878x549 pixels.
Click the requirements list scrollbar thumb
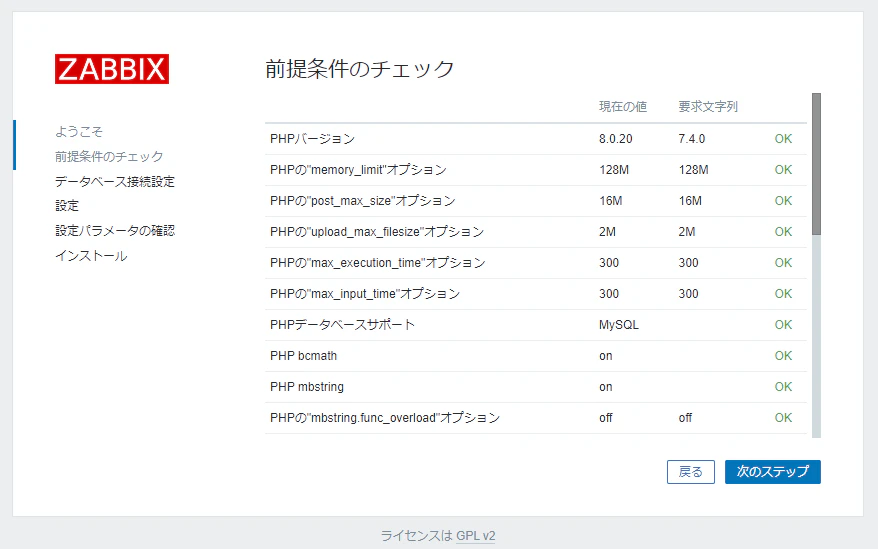[816, 164]
